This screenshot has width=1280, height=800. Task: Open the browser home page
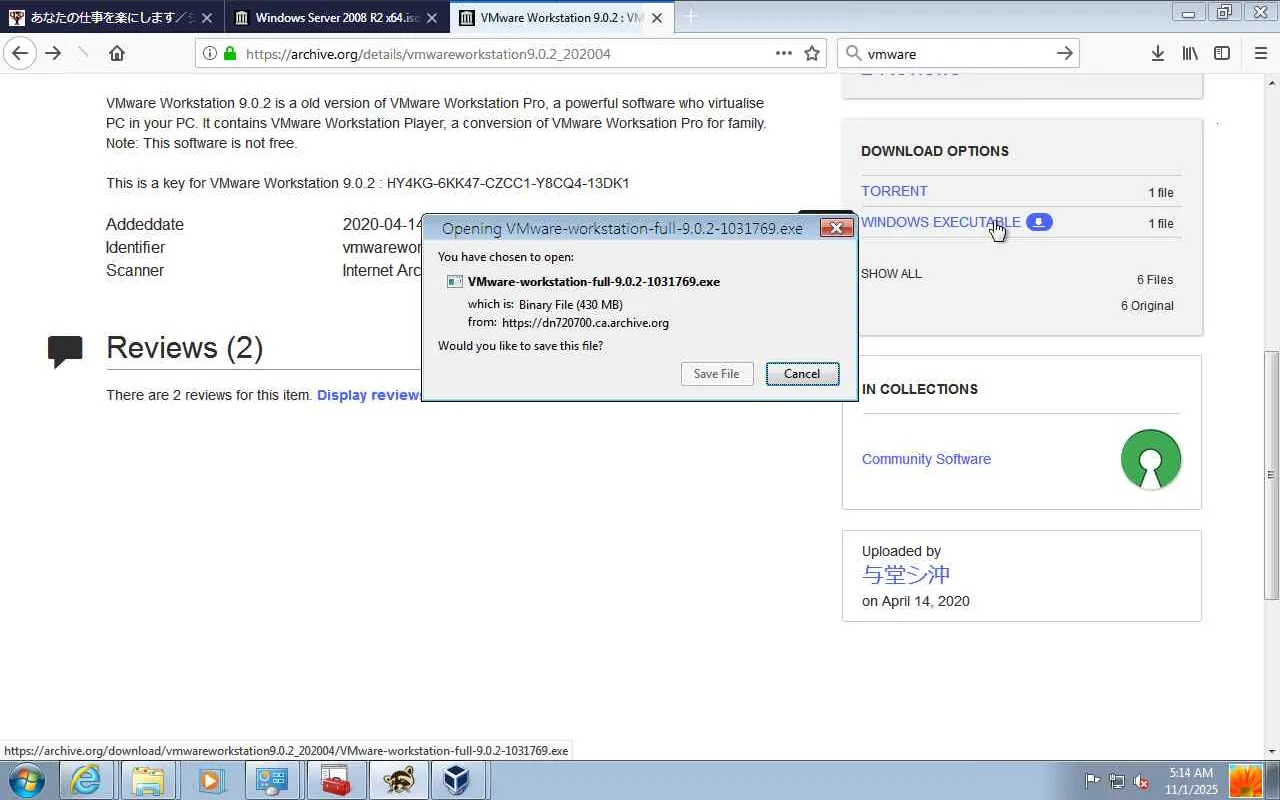pyautogui.click(x=117, y=53)
